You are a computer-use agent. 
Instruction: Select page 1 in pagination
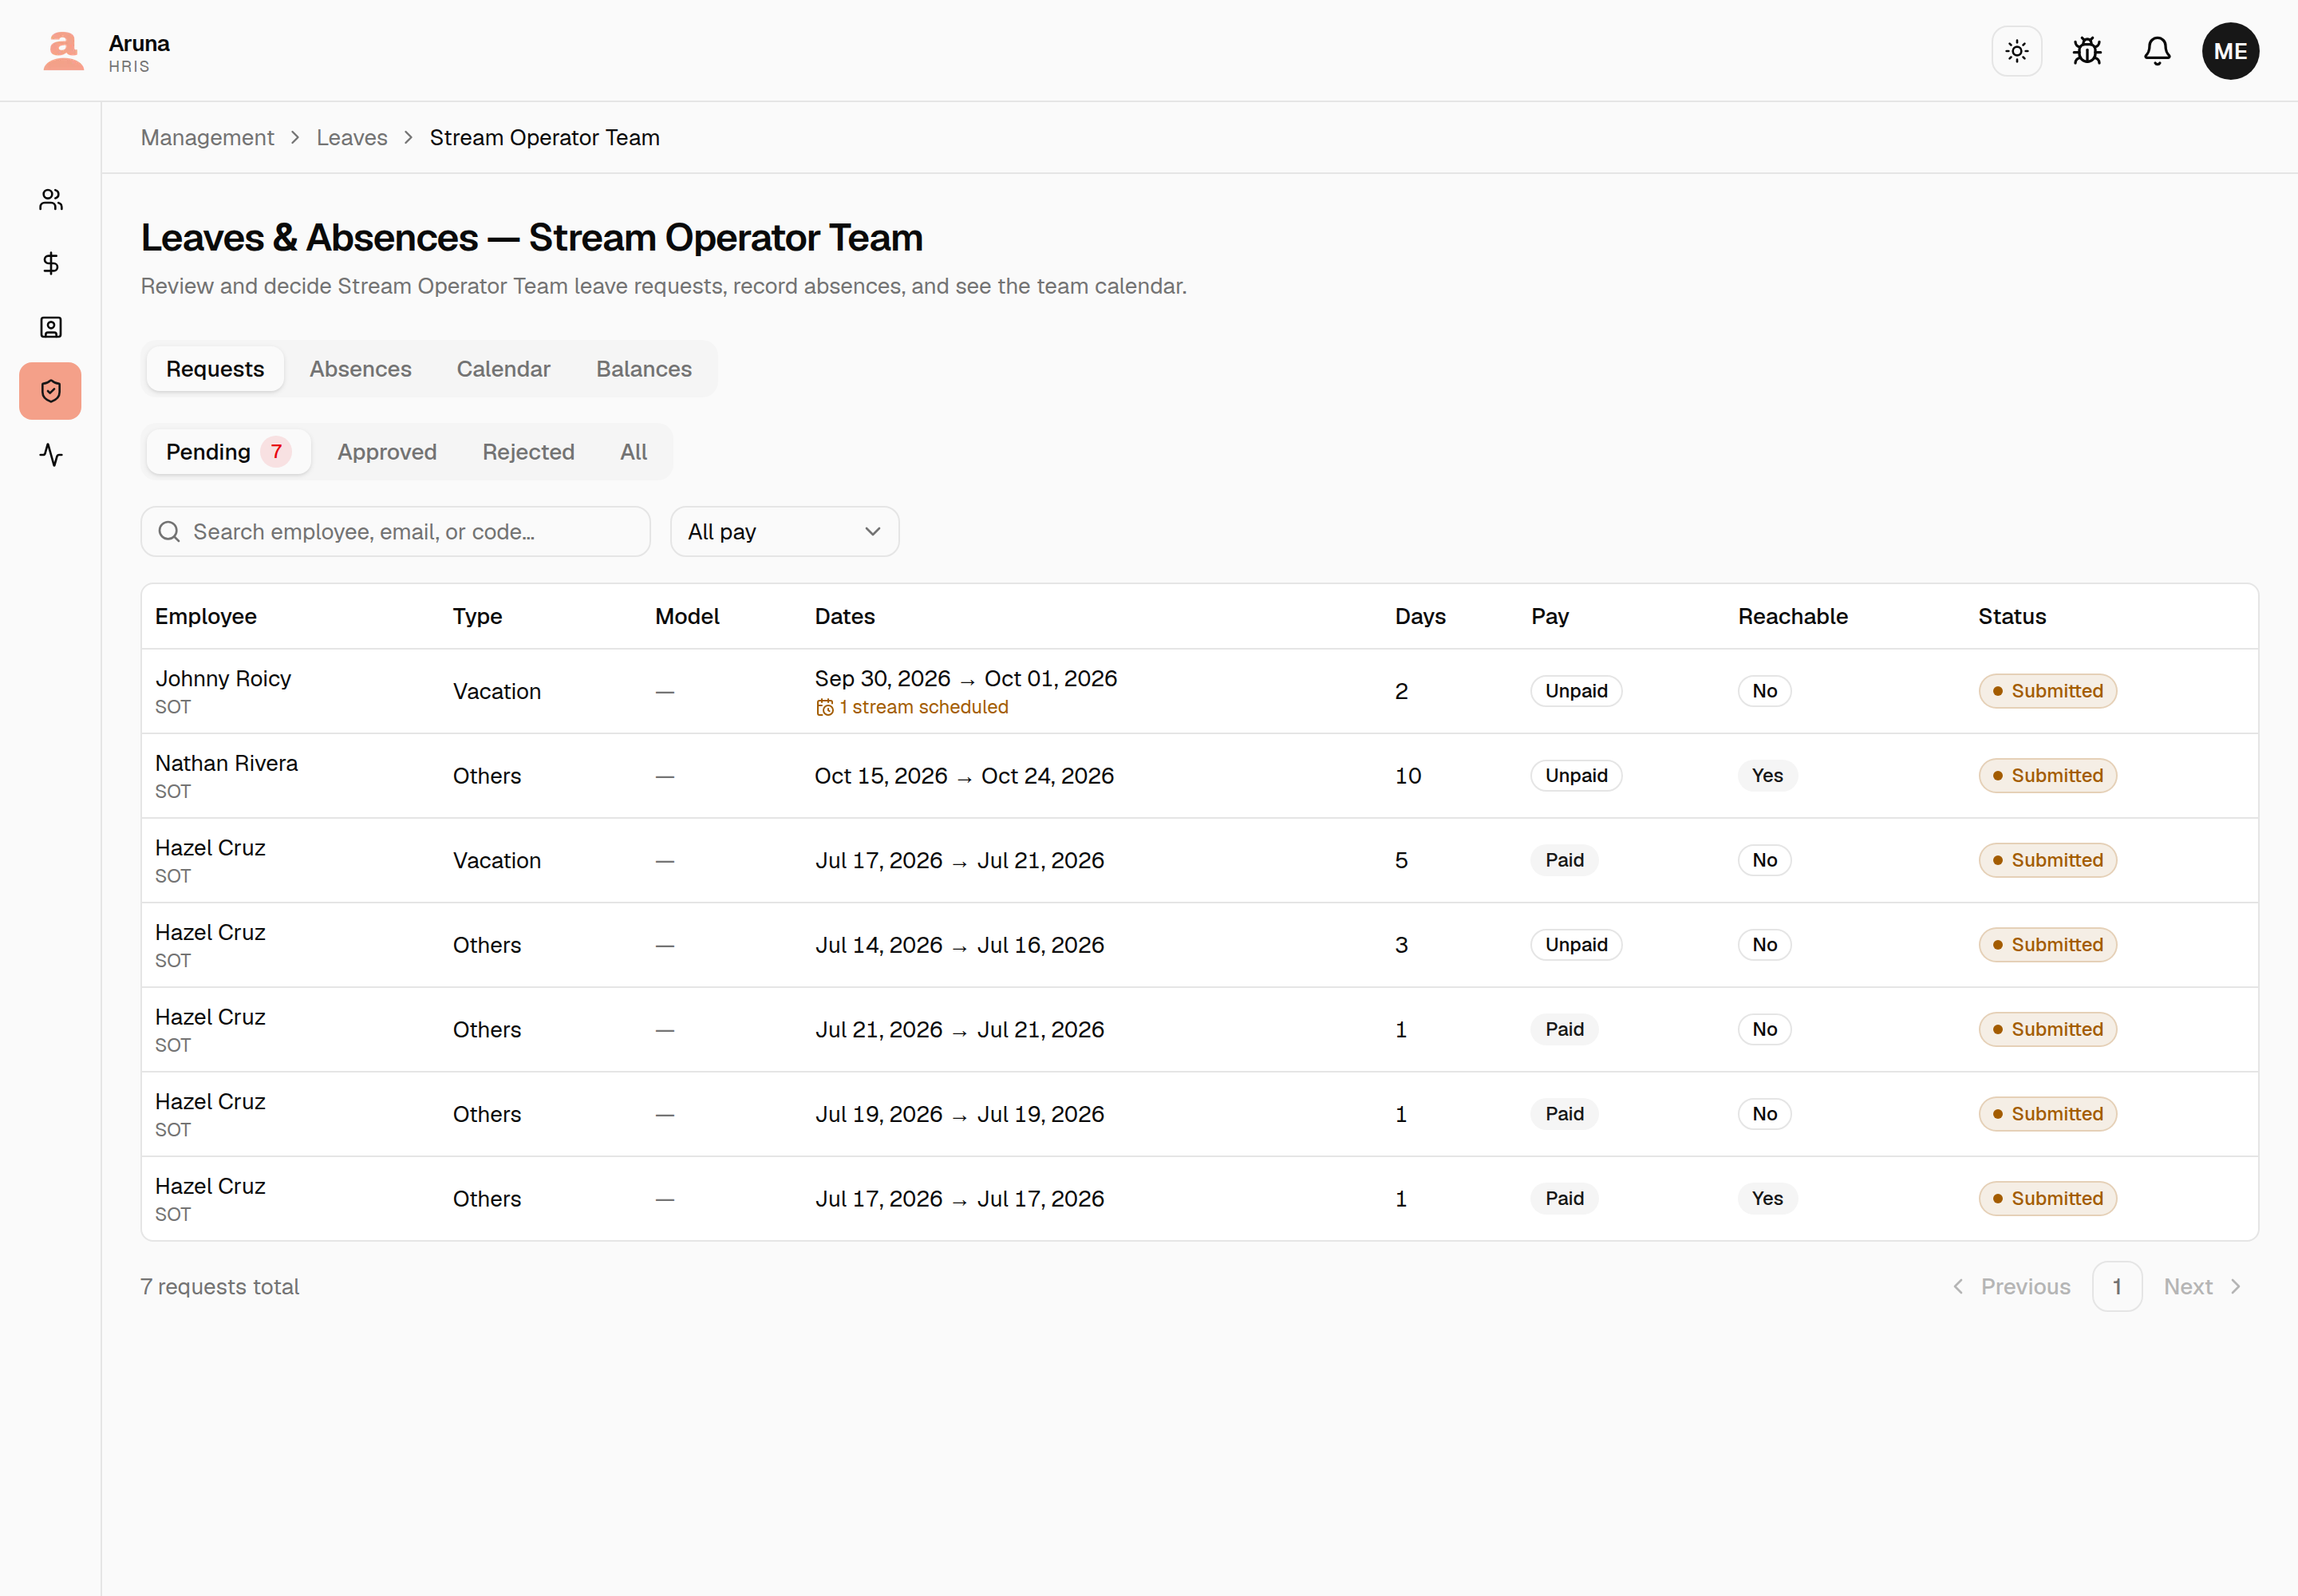coord(2117,1287)
